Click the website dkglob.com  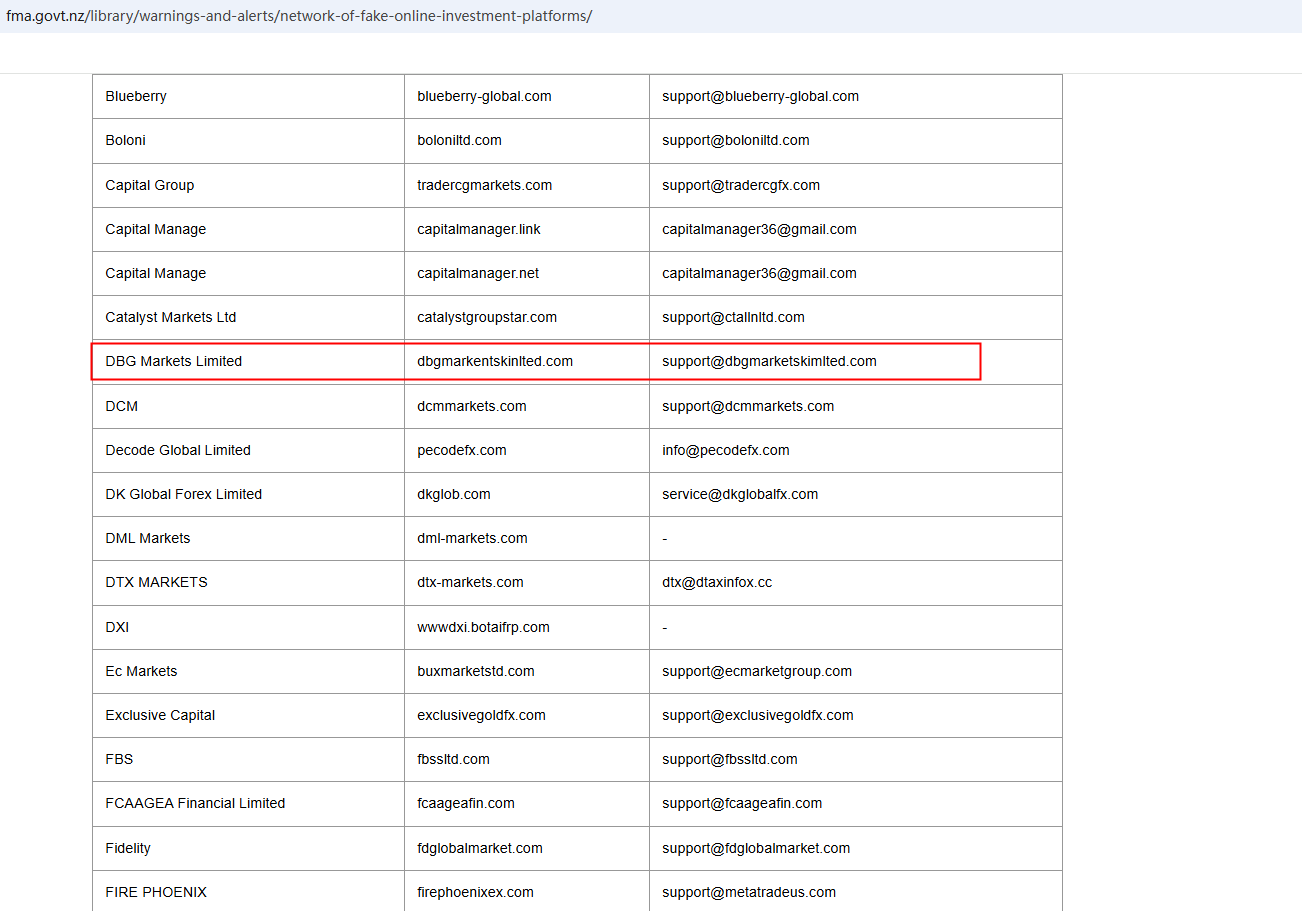pos(454,494)
